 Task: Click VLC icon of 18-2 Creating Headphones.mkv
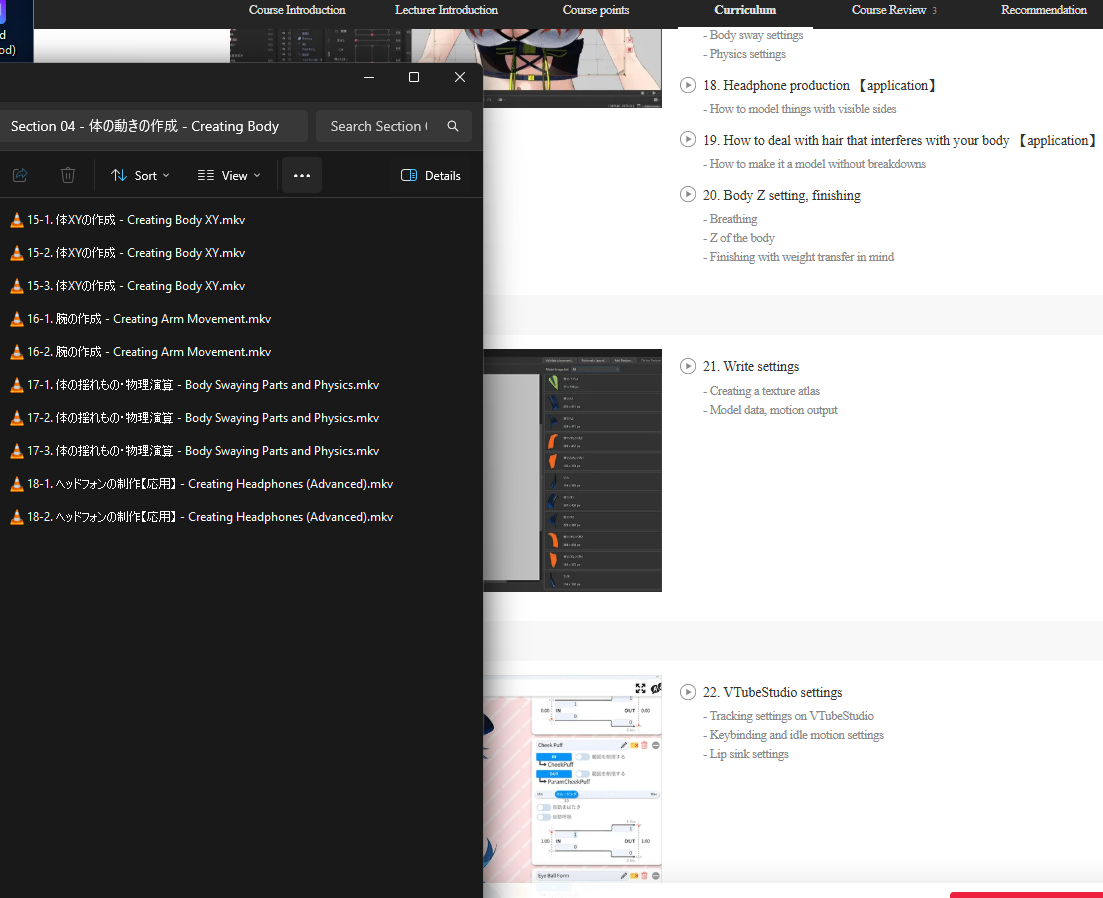(17, 518)
